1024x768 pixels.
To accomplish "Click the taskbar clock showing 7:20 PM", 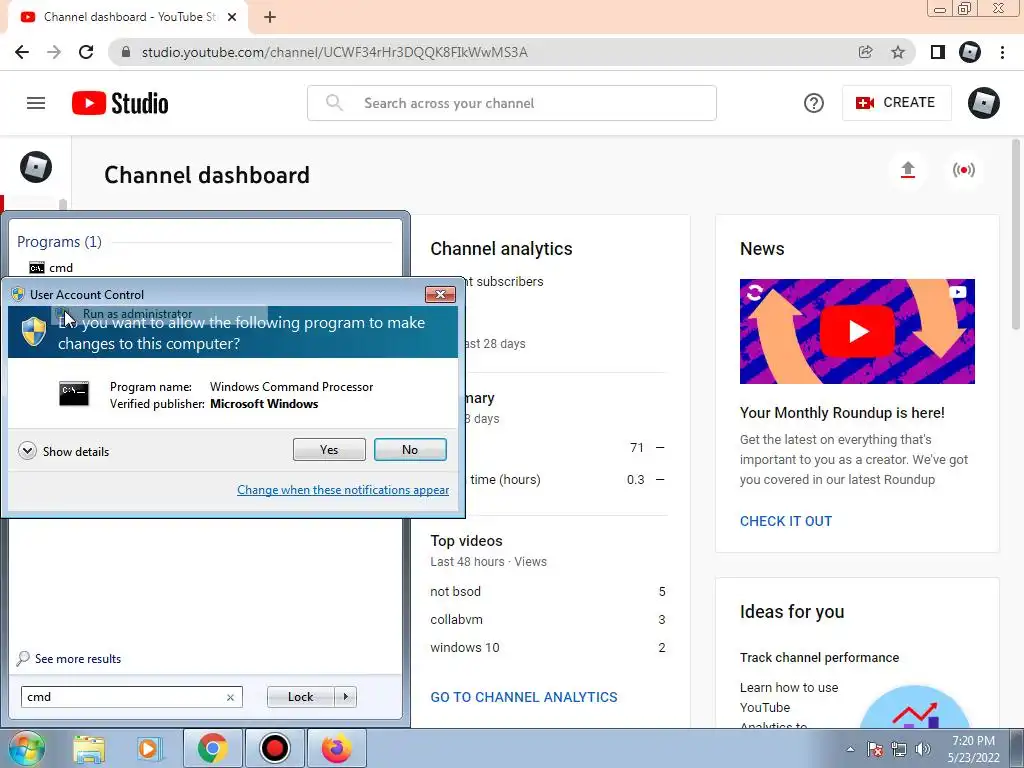I will (974, 749).
